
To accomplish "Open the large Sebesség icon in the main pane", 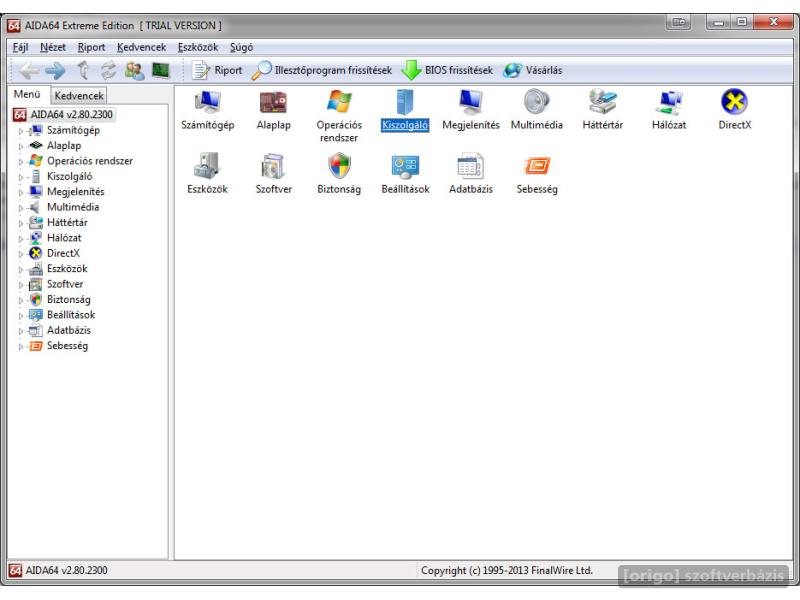I will click(537, 174).
